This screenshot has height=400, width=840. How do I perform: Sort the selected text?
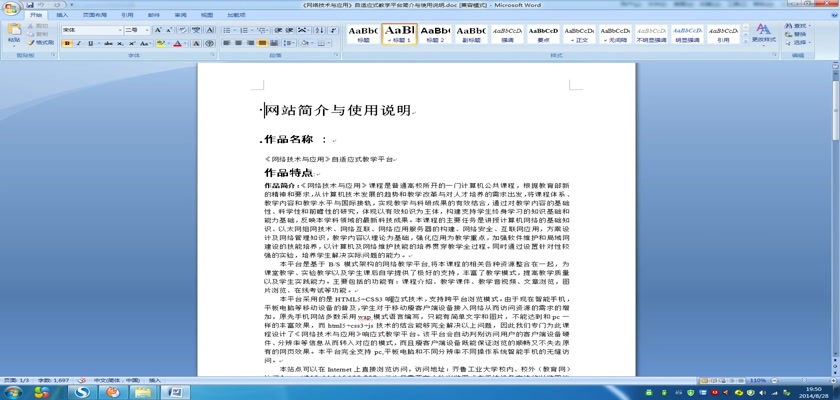click(x=319, y=30)
